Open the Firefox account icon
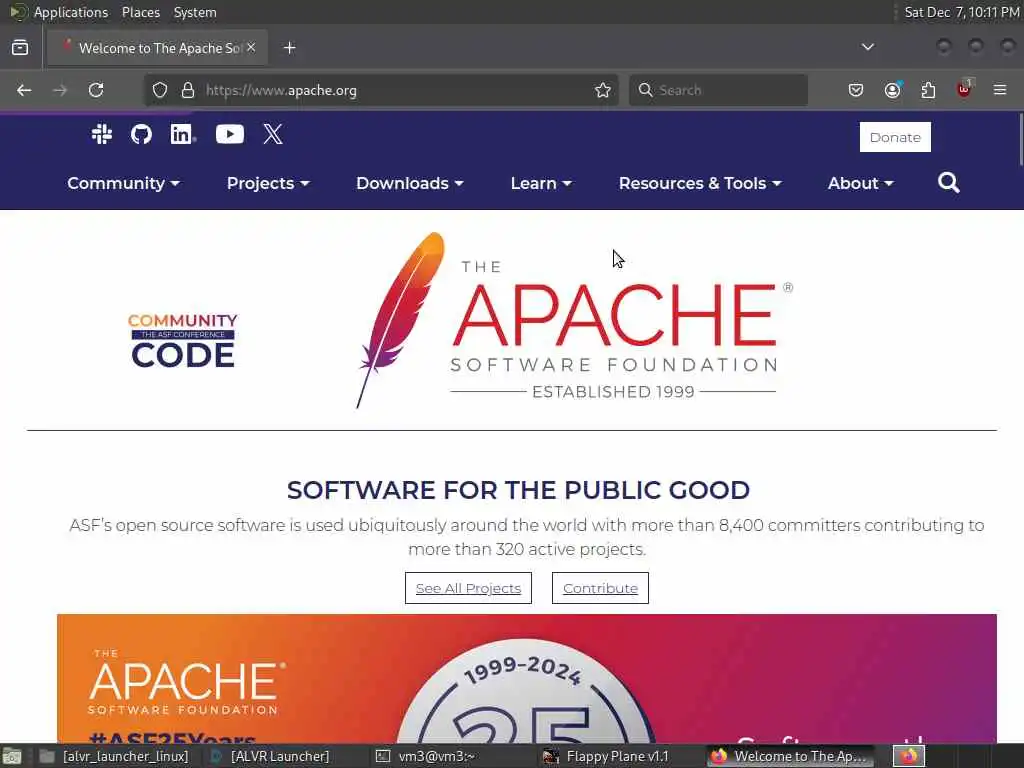The image size is (1024, 768). tap(892, 90)
